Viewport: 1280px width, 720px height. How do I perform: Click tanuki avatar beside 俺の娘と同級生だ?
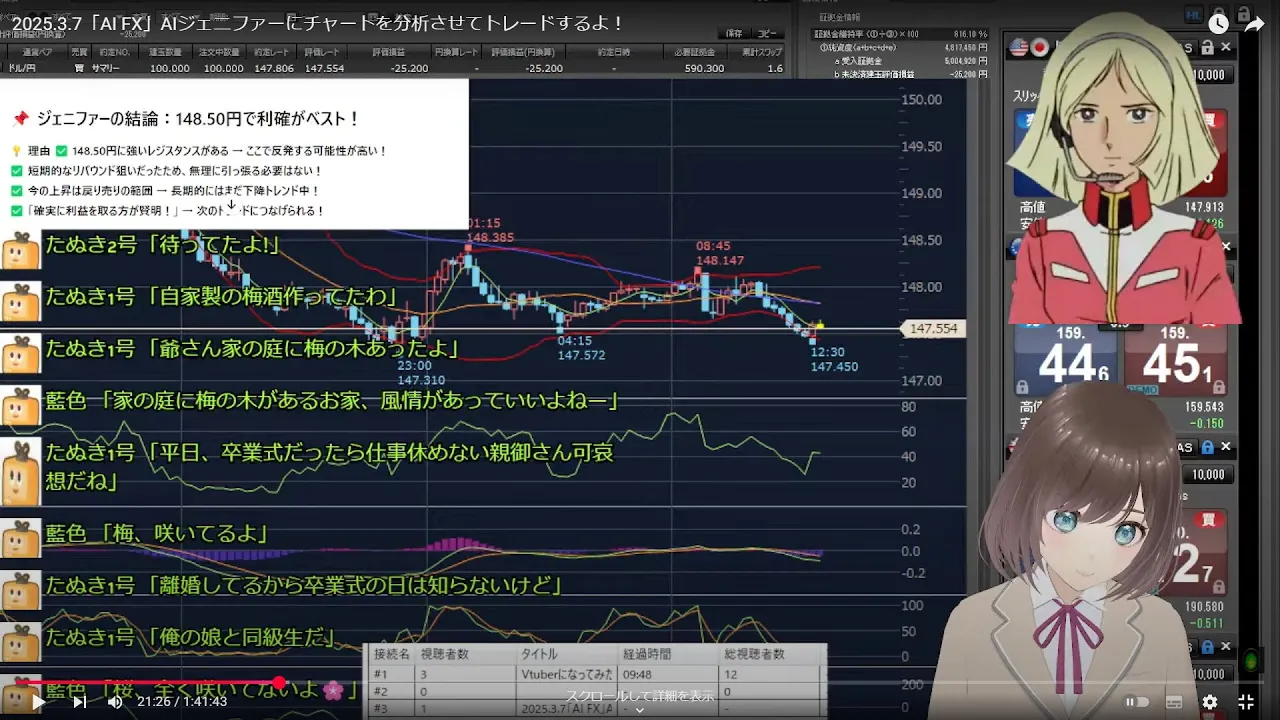point(20,642)
